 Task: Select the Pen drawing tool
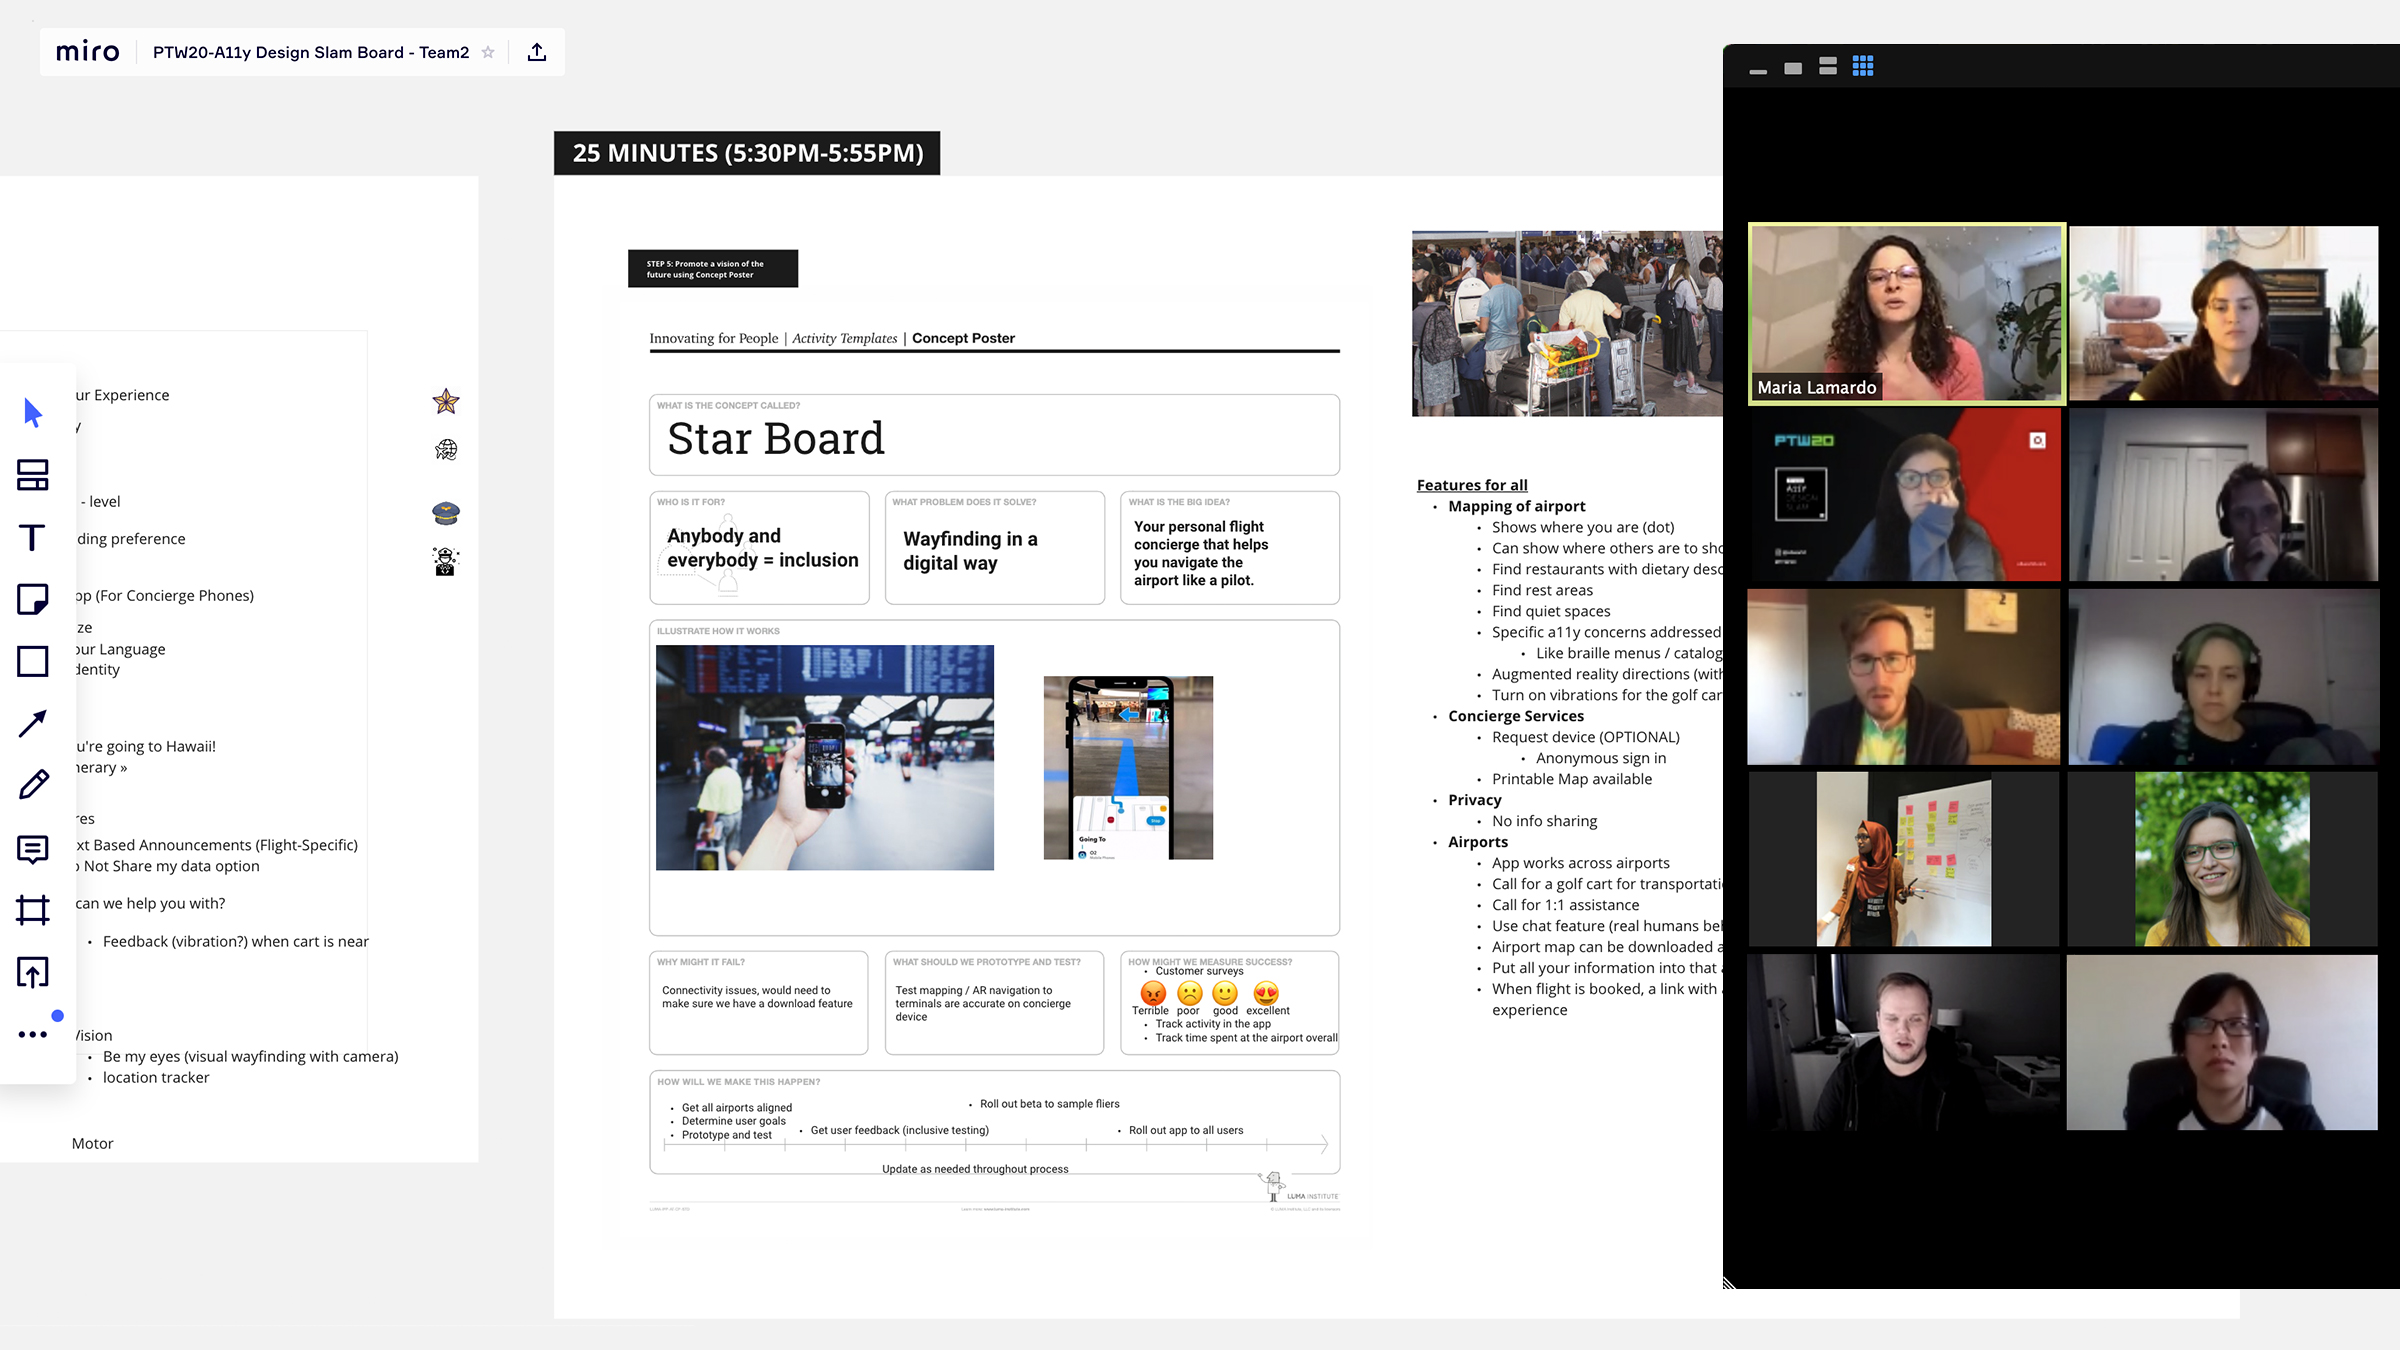(x=33, y=785)
